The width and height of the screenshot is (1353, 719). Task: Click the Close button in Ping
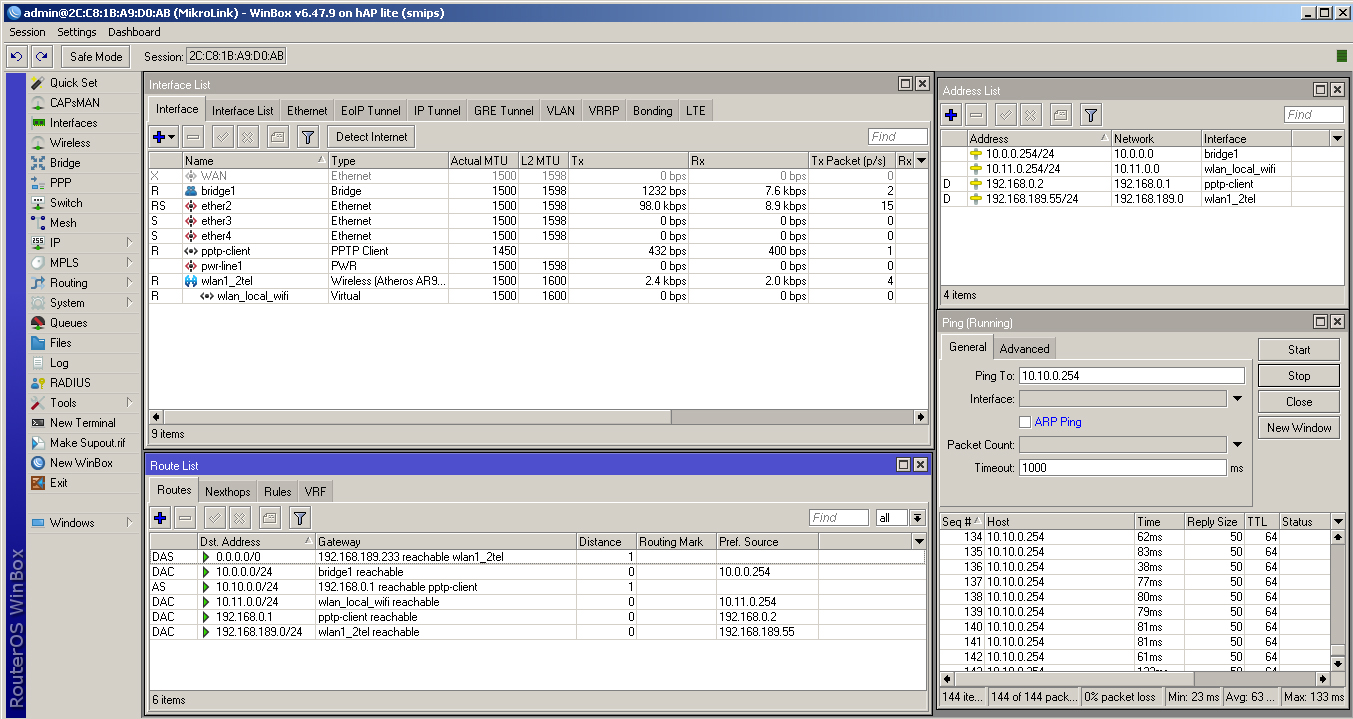tap(1299, 402)
